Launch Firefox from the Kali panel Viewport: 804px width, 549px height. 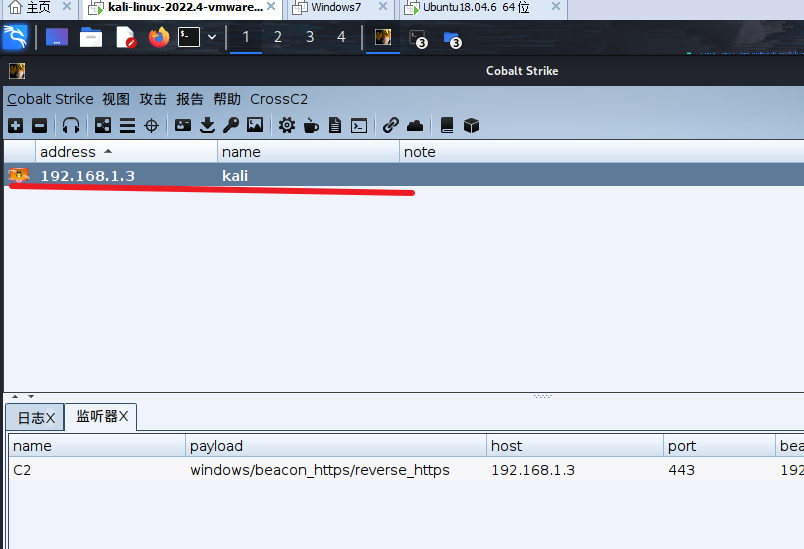(x=159, y=37)
